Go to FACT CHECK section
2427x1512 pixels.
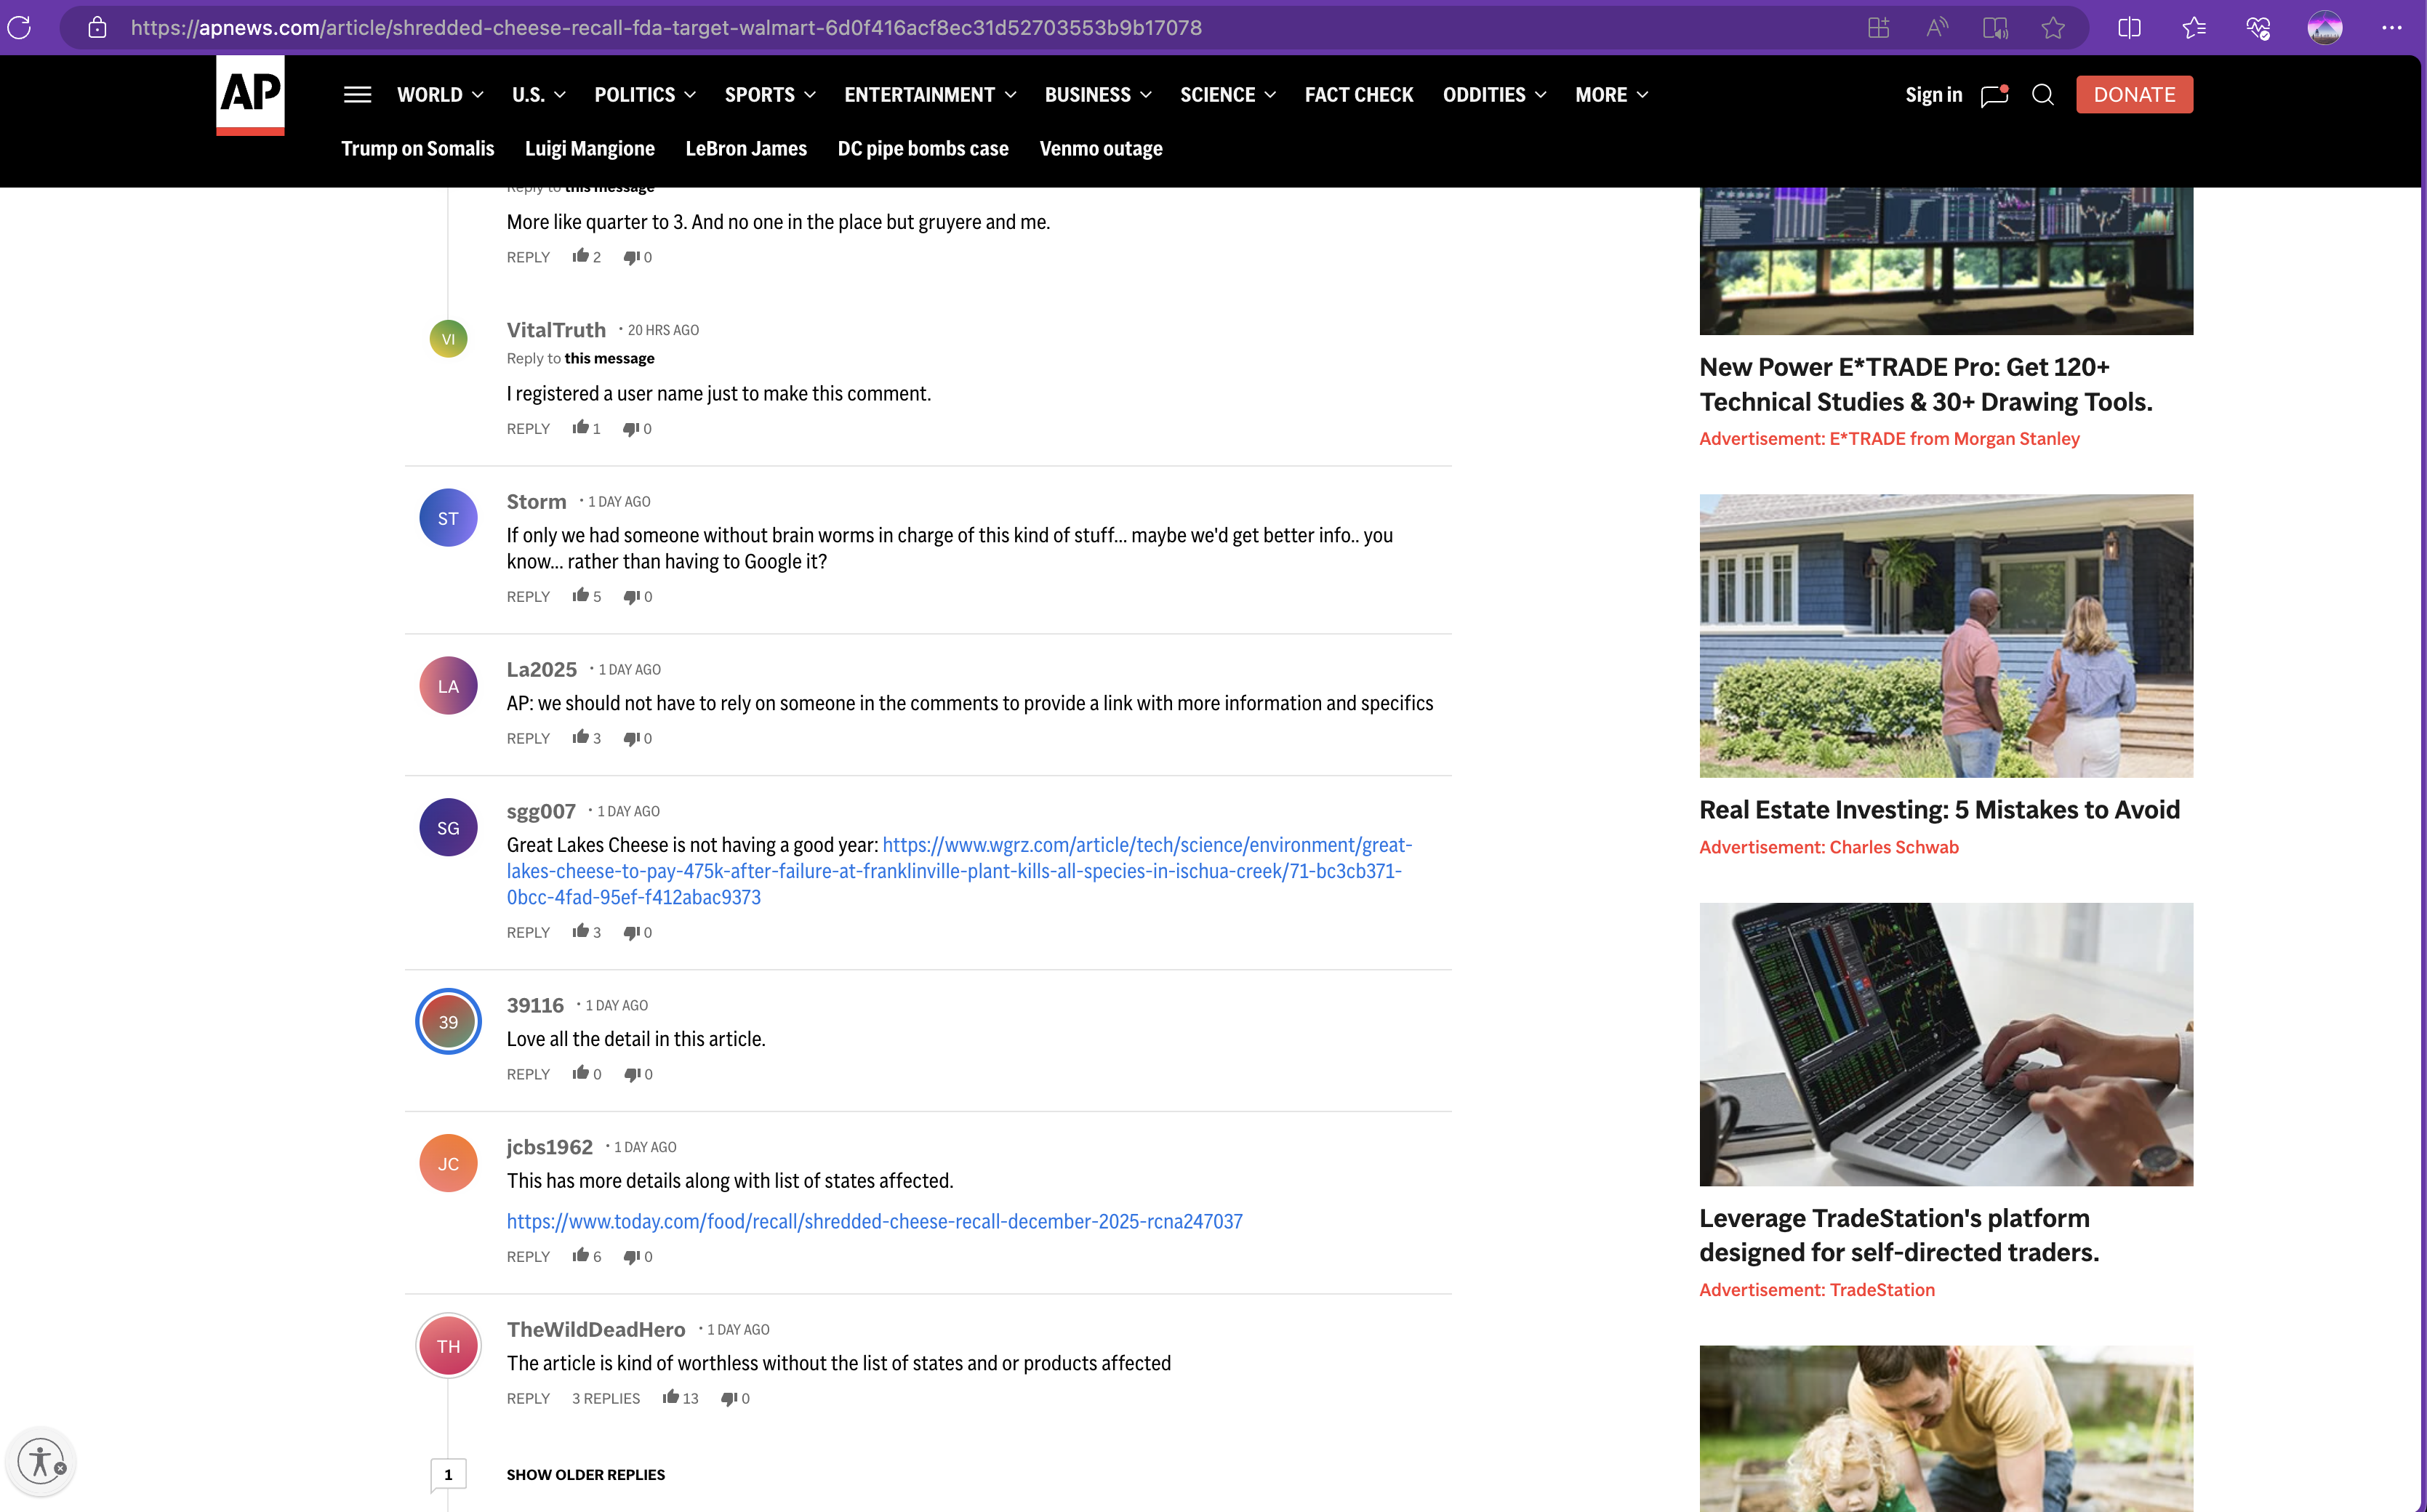point(1358,95)
